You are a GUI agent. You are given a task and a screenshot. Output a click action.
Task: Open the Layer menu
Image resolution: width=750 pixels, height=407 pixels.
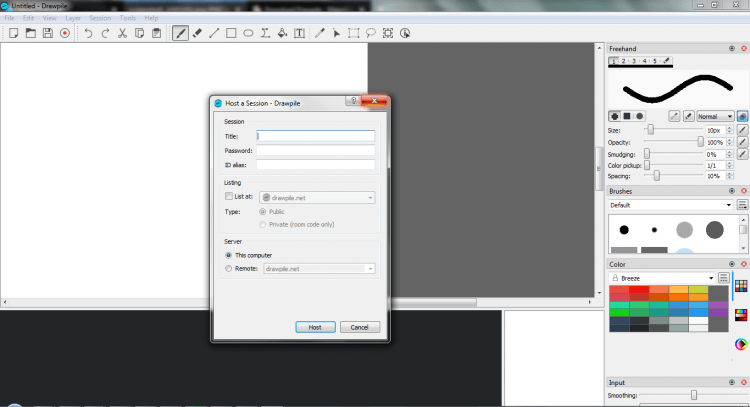73,18
